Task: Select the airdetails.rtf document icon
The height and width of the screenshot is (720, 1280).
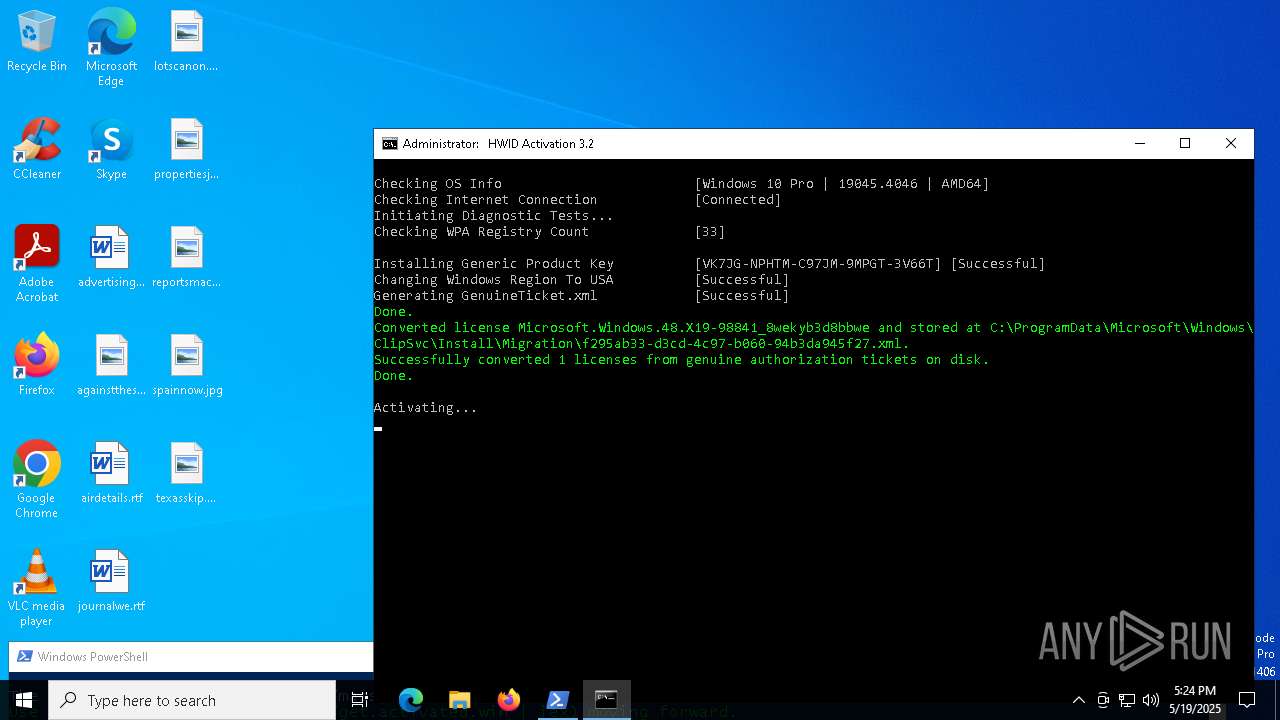Action: pos(111,474)
